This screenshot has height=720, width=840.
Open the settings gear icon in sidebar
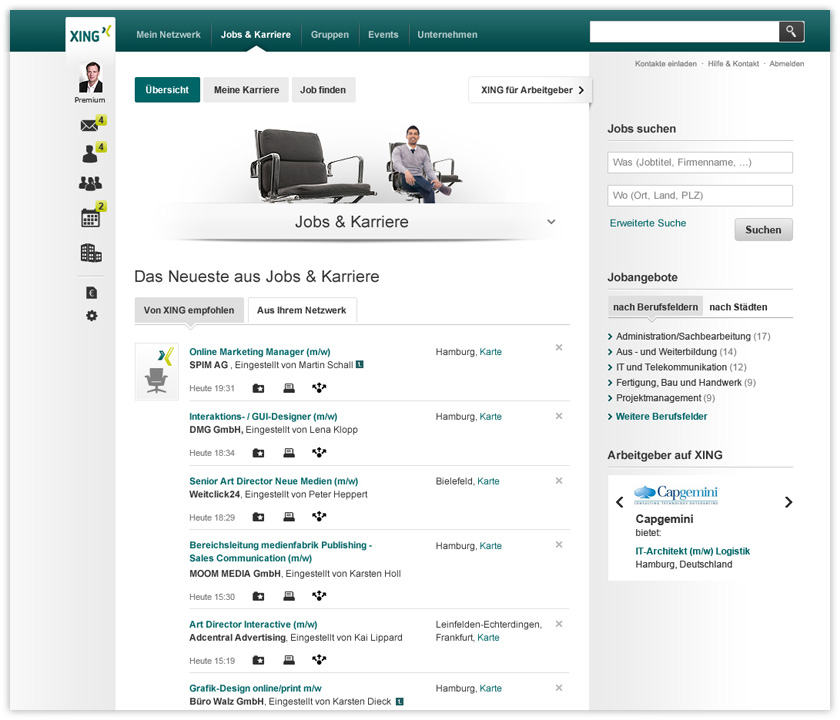tap(92, 316)
